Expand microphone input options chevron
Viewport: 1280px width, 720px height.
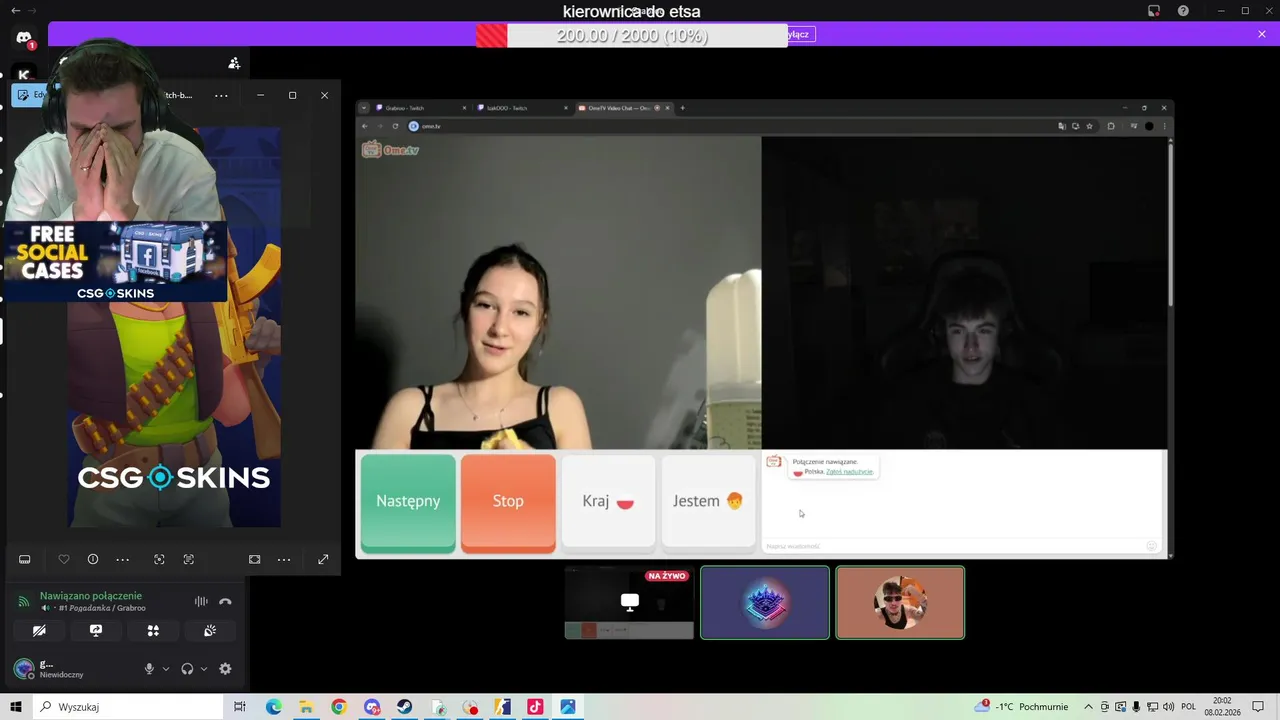point(166,669)
